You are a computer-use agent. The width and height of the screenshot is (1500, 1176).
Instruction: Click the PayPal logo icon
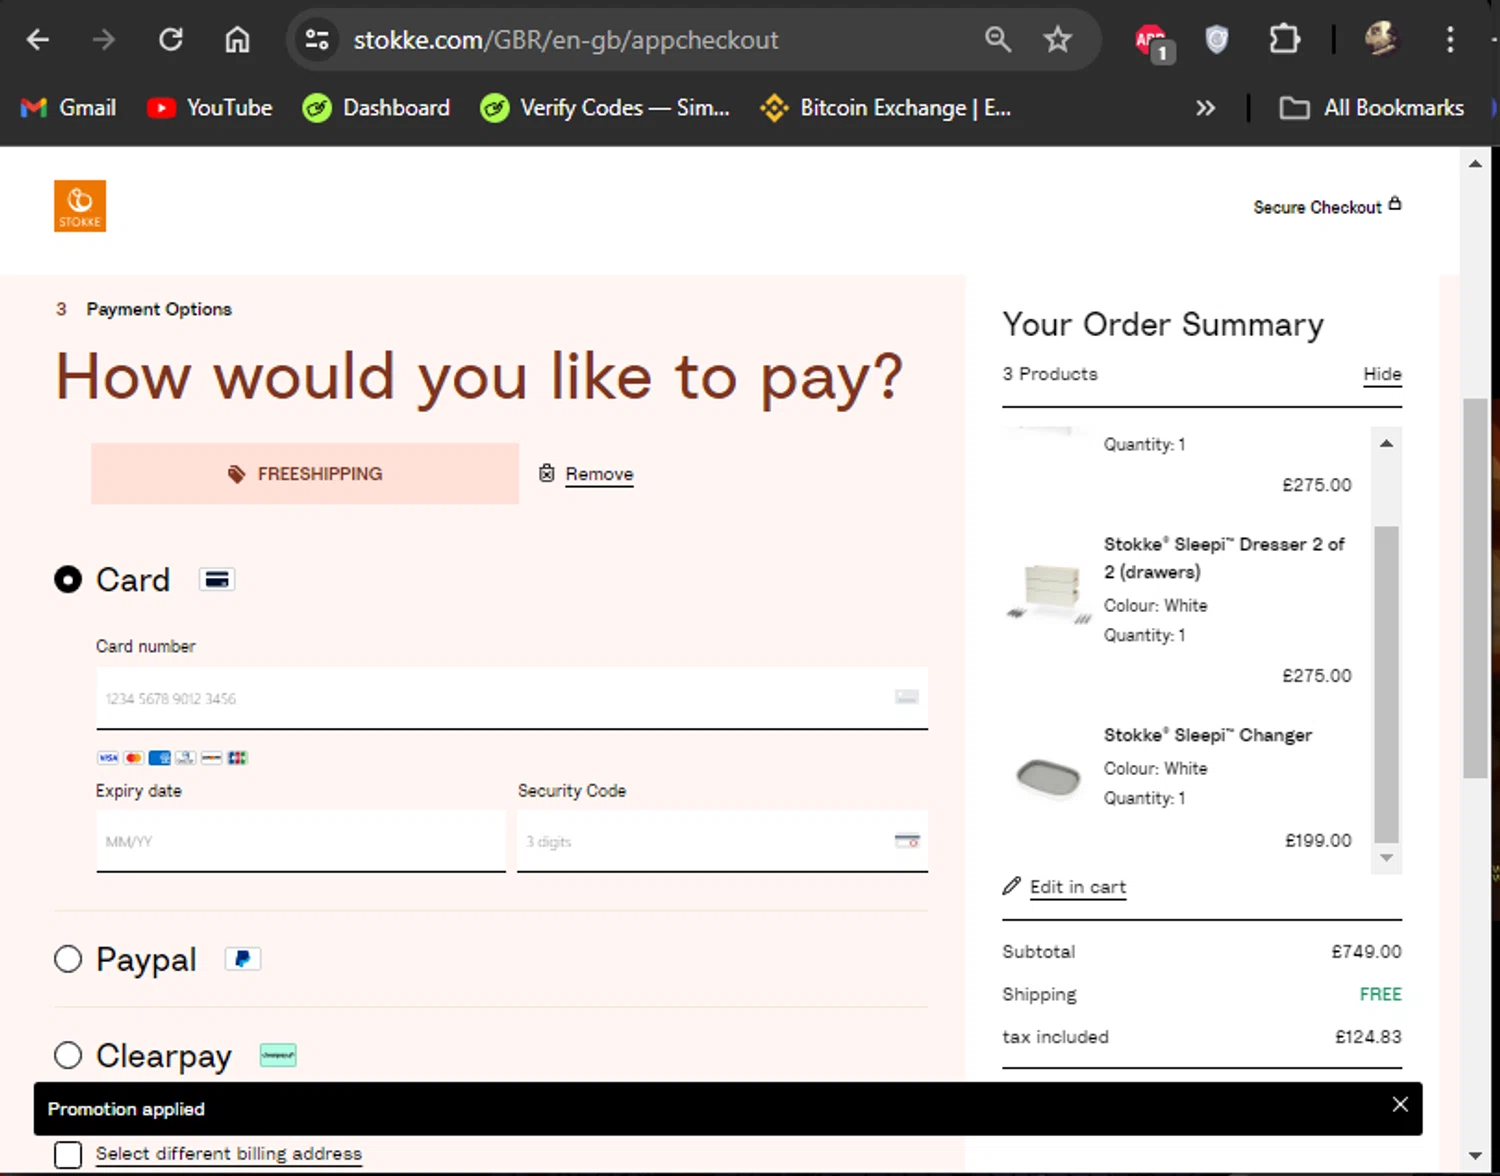pos(243,959)
